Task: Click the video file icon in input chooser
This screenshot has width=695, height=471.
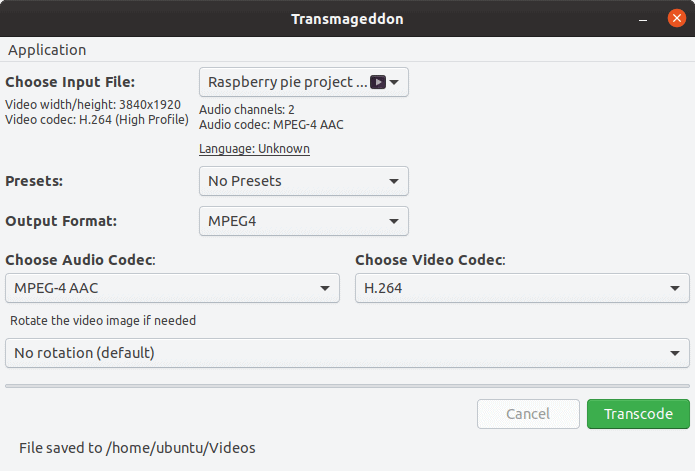Action: point(378,82)
